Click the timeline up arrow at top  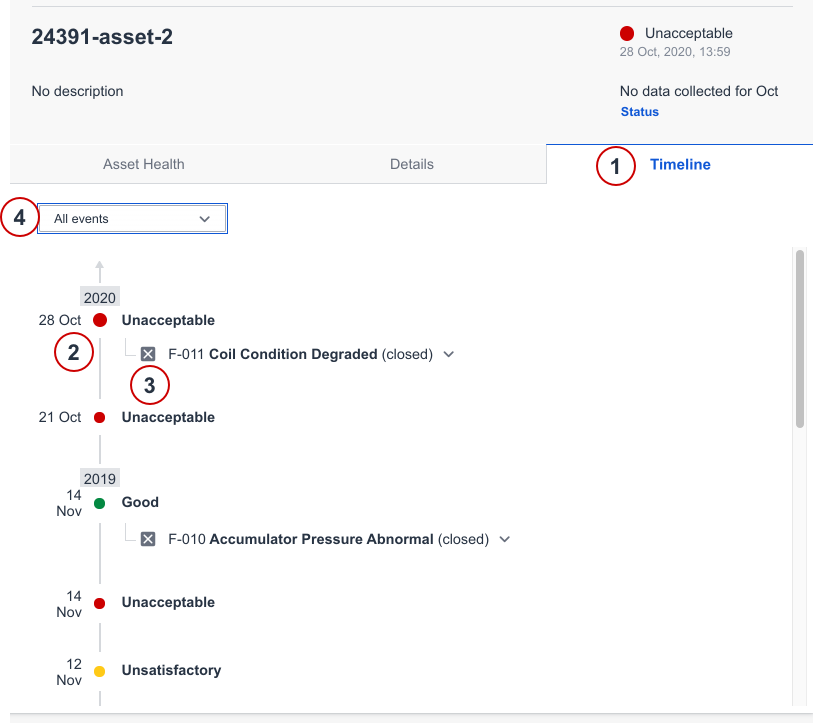tap(99, 268)
